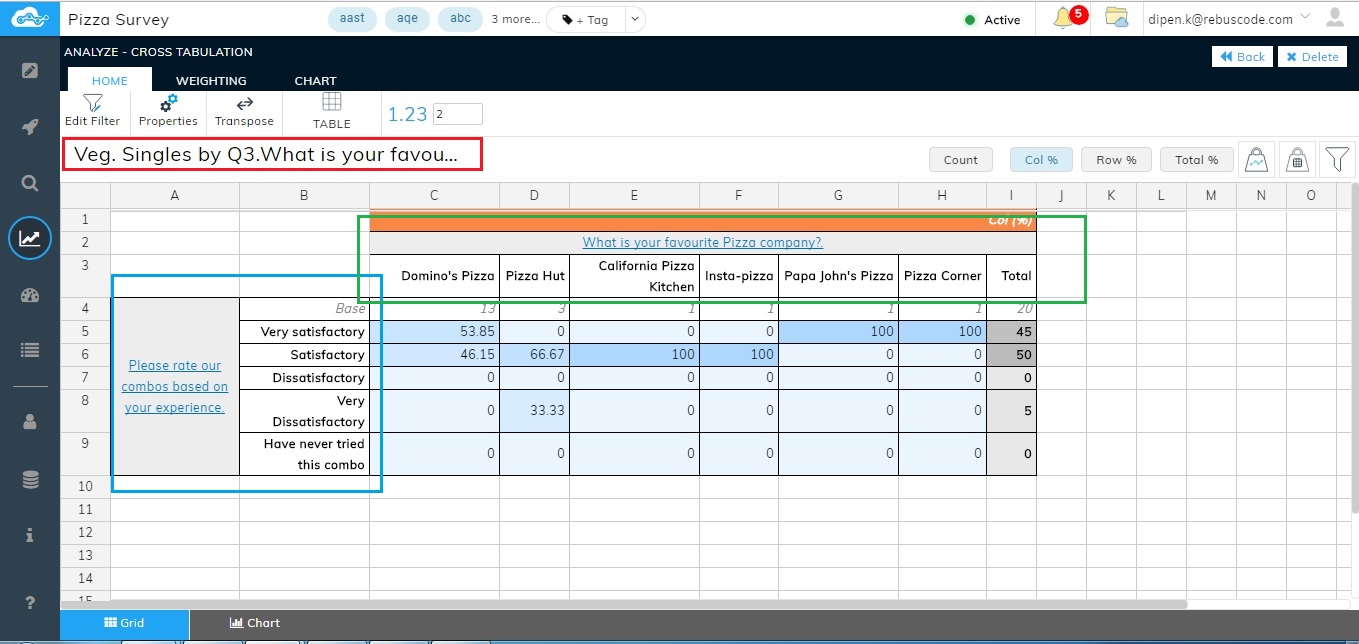Toggle the Row % display button
This screenshot has width=1359, height=644.
(x=1116, y=159)
